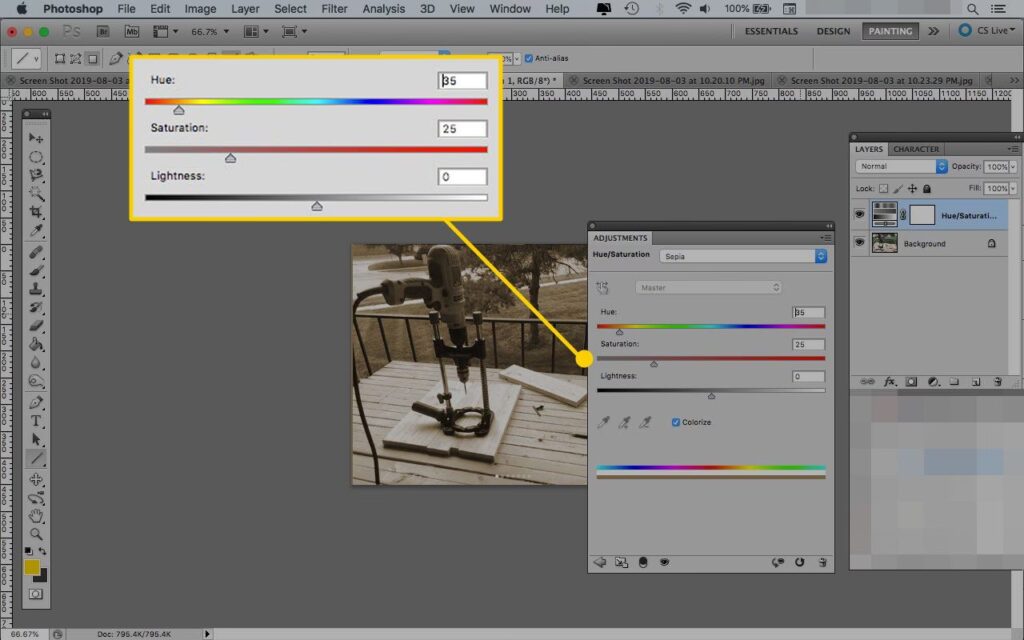Select the Crop tool in the toolbox
The height and width of the screenshot is (640, 1024).
pyautogui.click(x=36, y=213)
